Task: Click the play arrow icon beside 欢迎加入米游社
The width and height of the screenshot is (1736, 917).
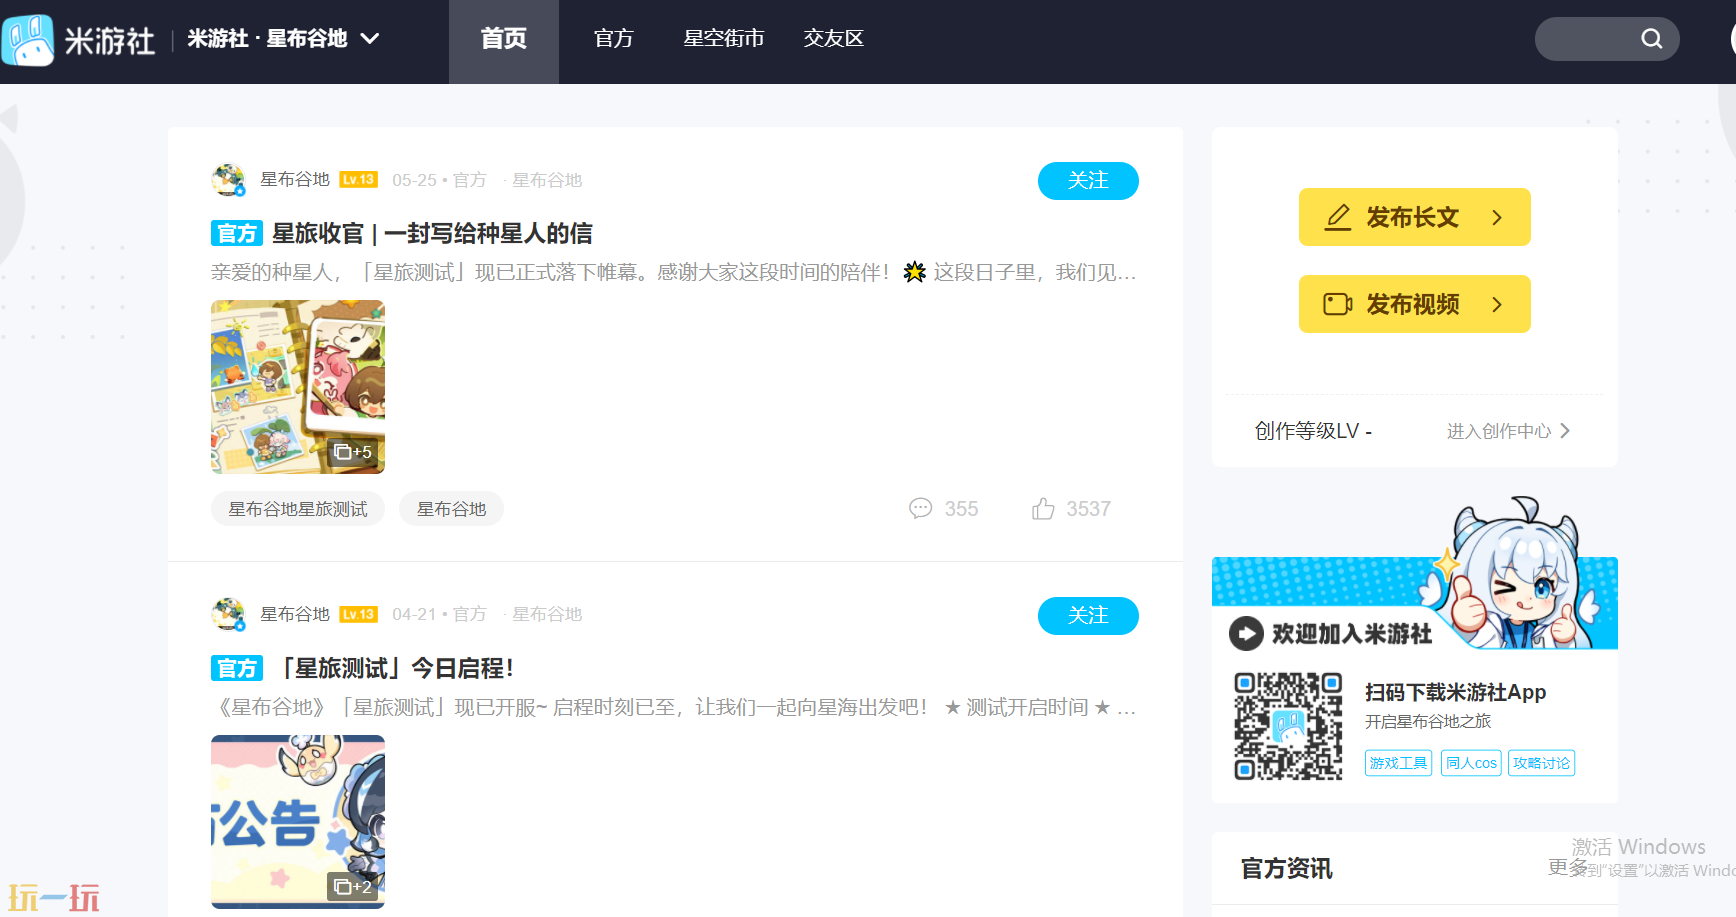Action: (x=1246, y=634)
